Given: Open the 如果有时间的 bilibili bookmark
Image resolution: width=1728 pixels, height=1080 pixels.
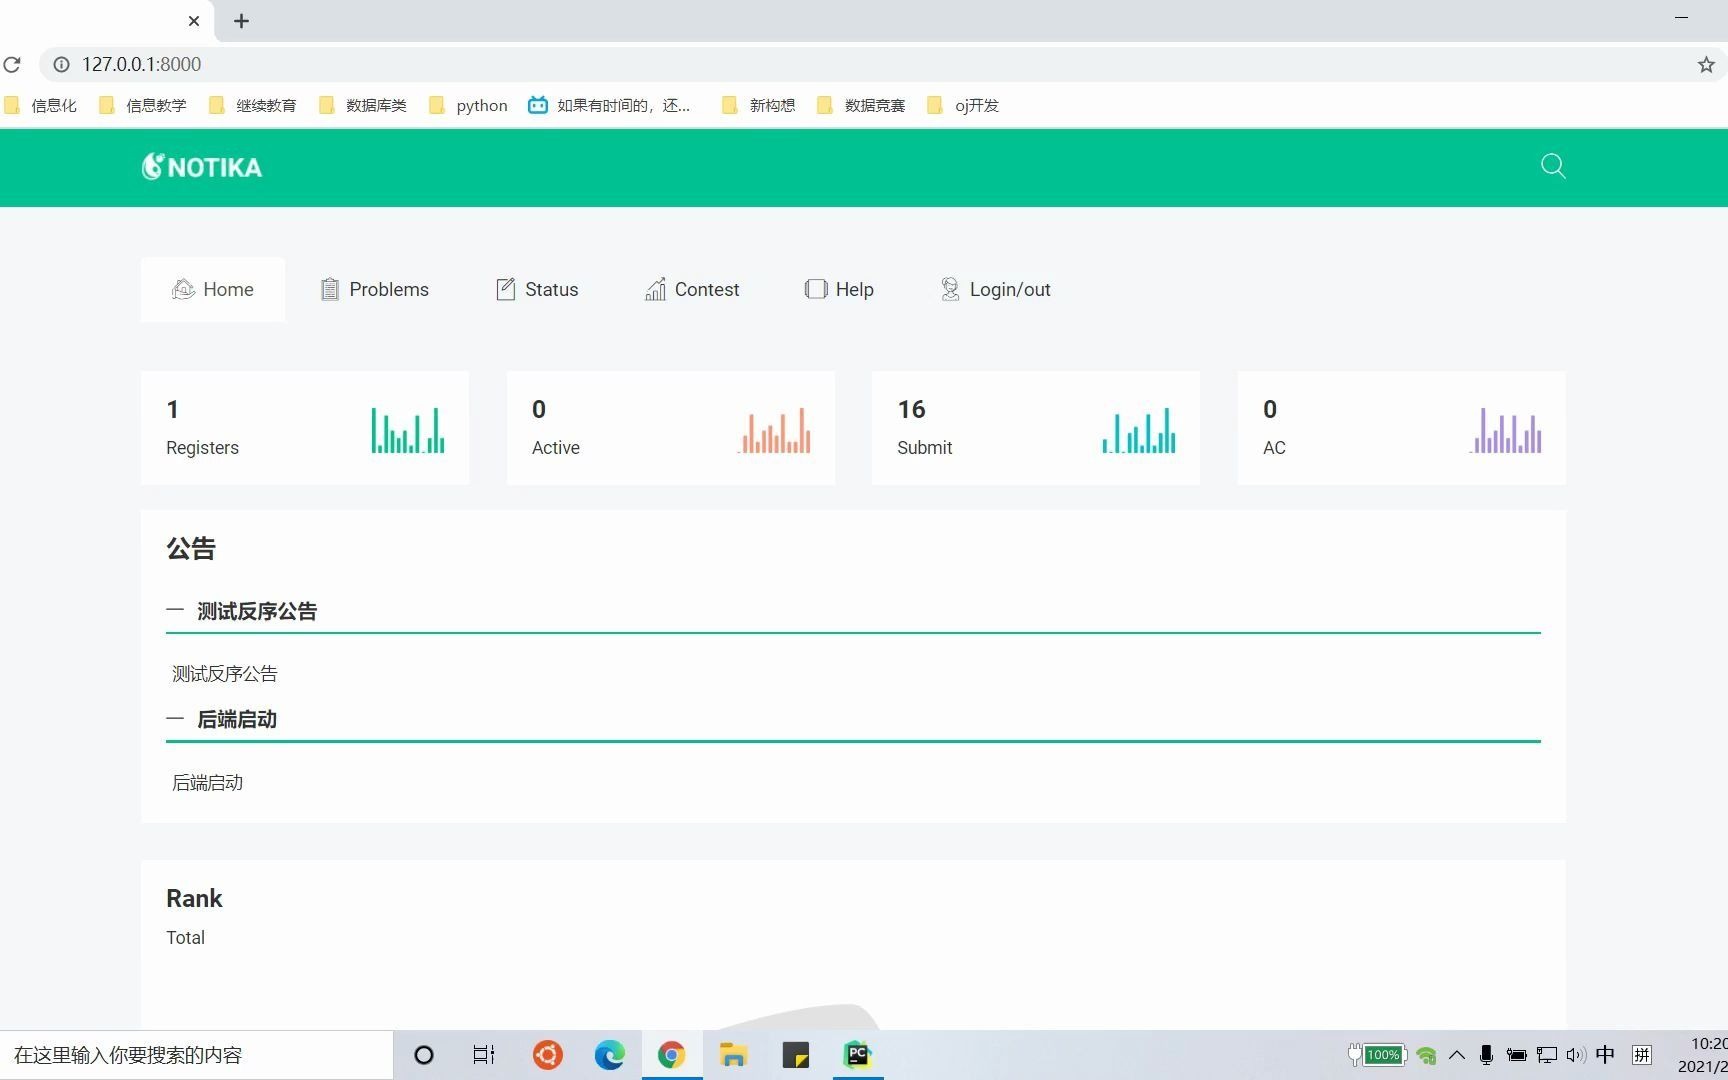Looking at the screenshot, I should point(609,105).
